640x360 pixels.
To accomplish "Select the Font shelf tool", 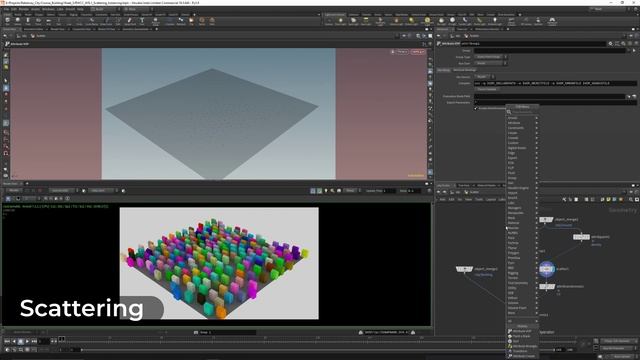I will tap(142, 21).
